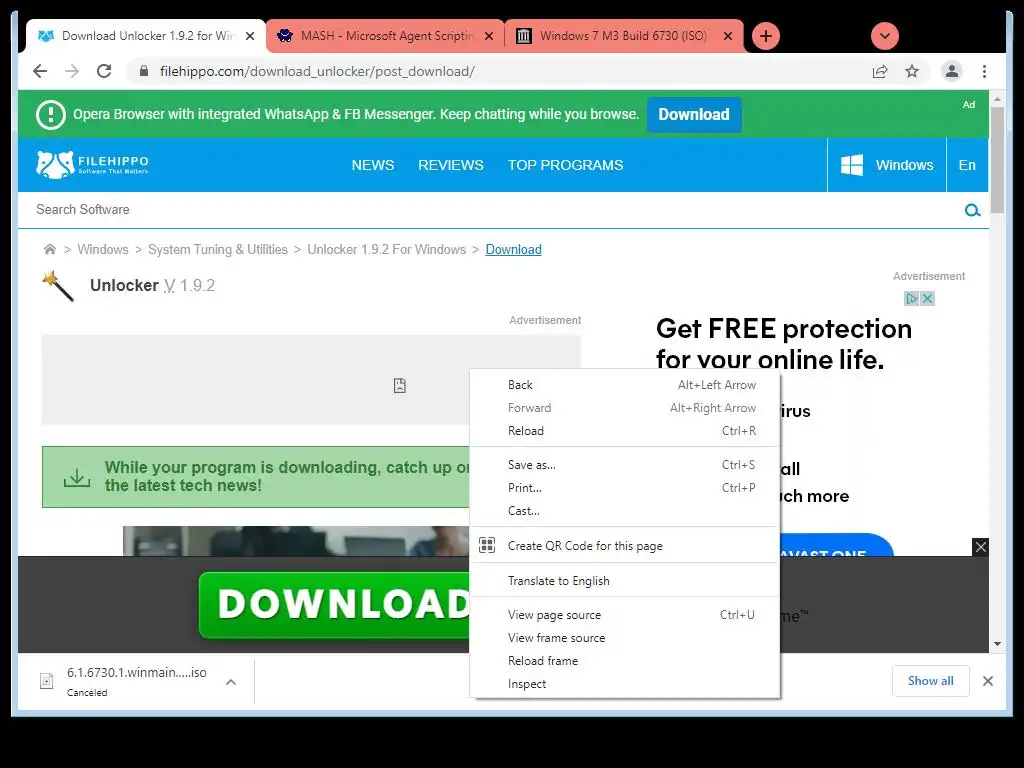1024x768 pixels.
Task: Choose Cast... in context menu
Action: coord(625,510)
